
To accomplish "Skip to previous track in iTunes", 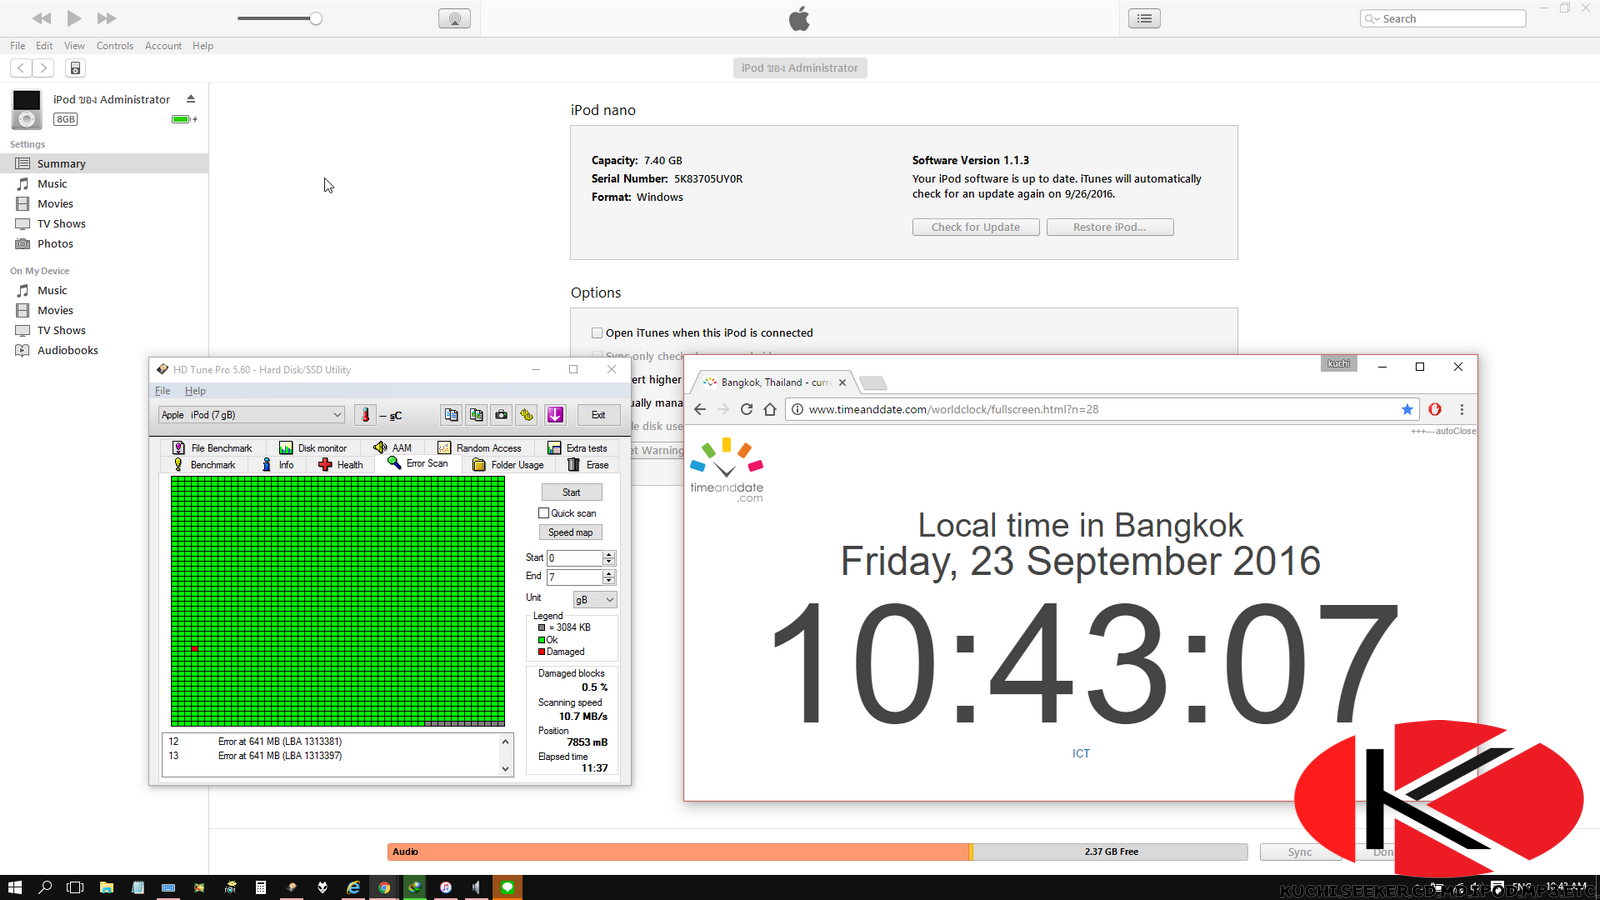I will pyautogui.click(x=41, y=18).
